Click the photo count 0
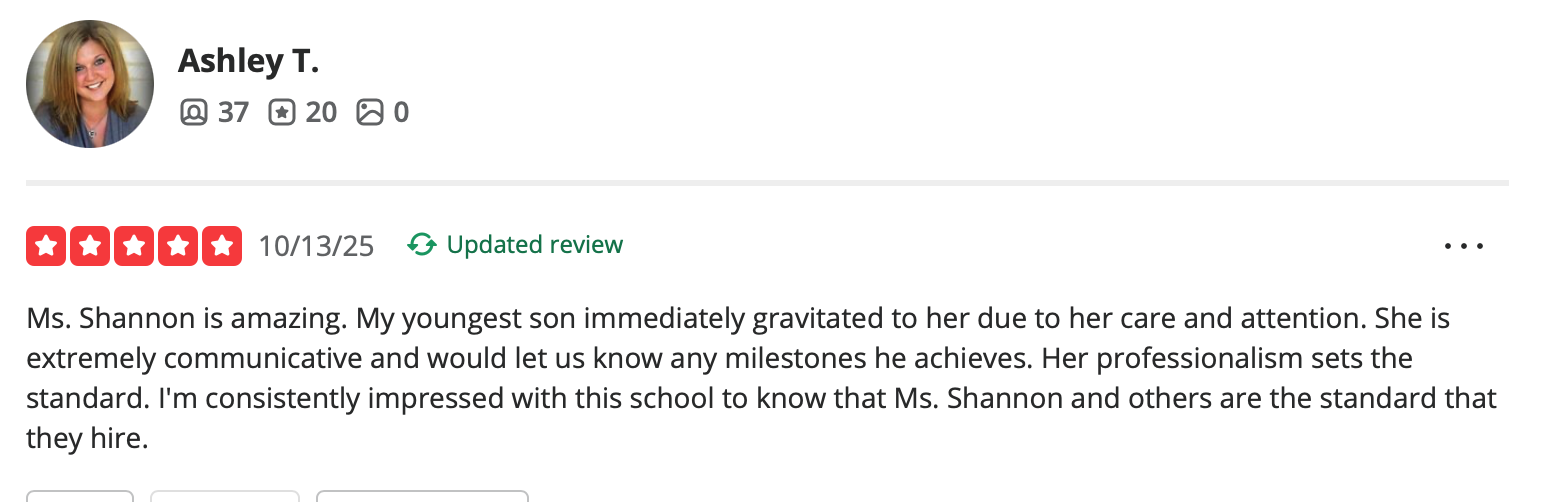 (401, 112)
